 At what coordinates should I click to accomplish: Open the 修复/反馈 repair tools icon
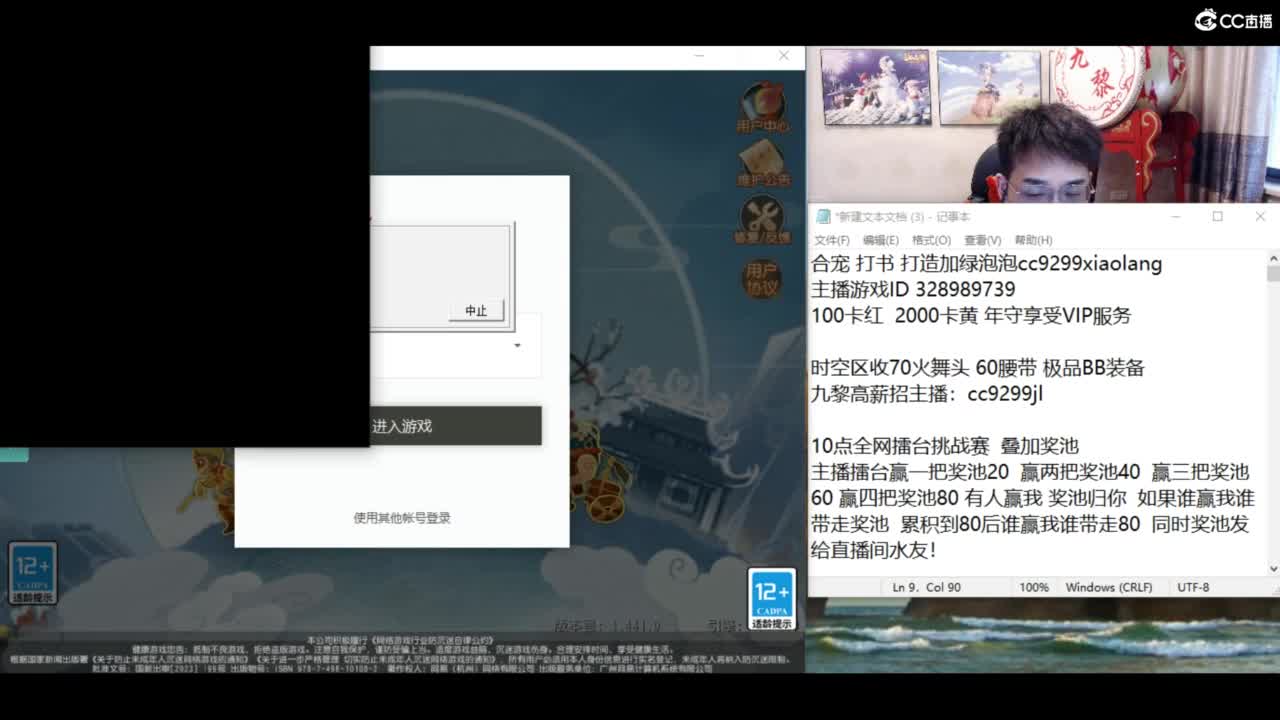pos(763,220)
